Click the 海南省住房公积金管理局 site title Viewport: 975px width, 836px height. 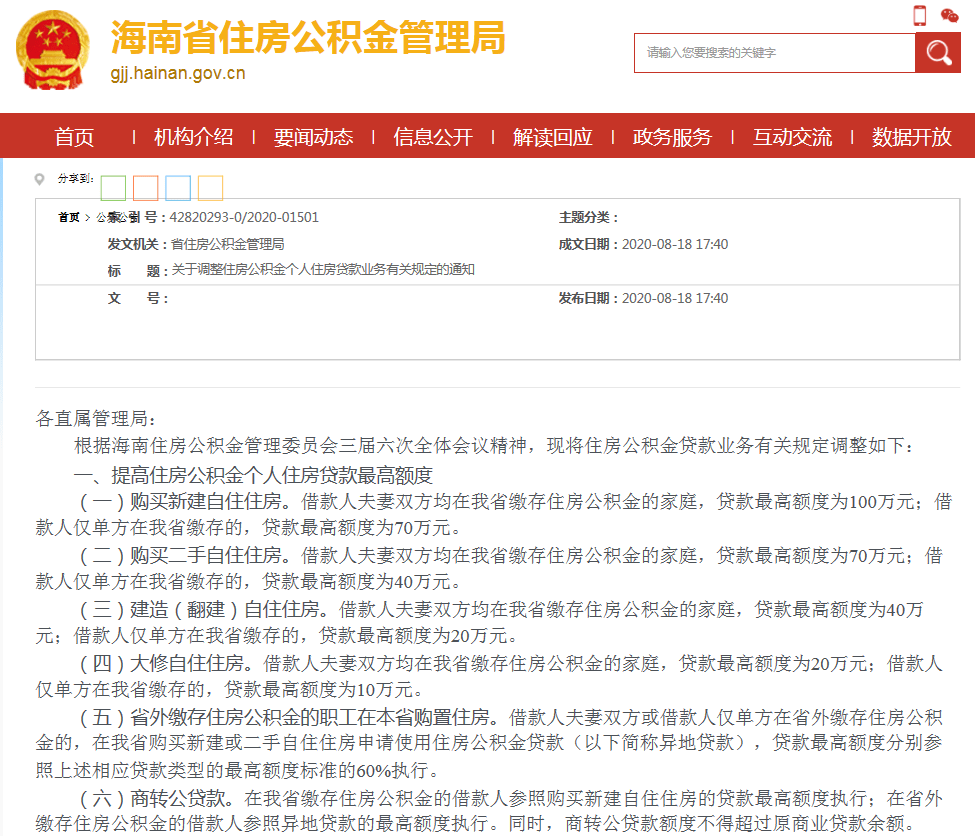[308, 37]
